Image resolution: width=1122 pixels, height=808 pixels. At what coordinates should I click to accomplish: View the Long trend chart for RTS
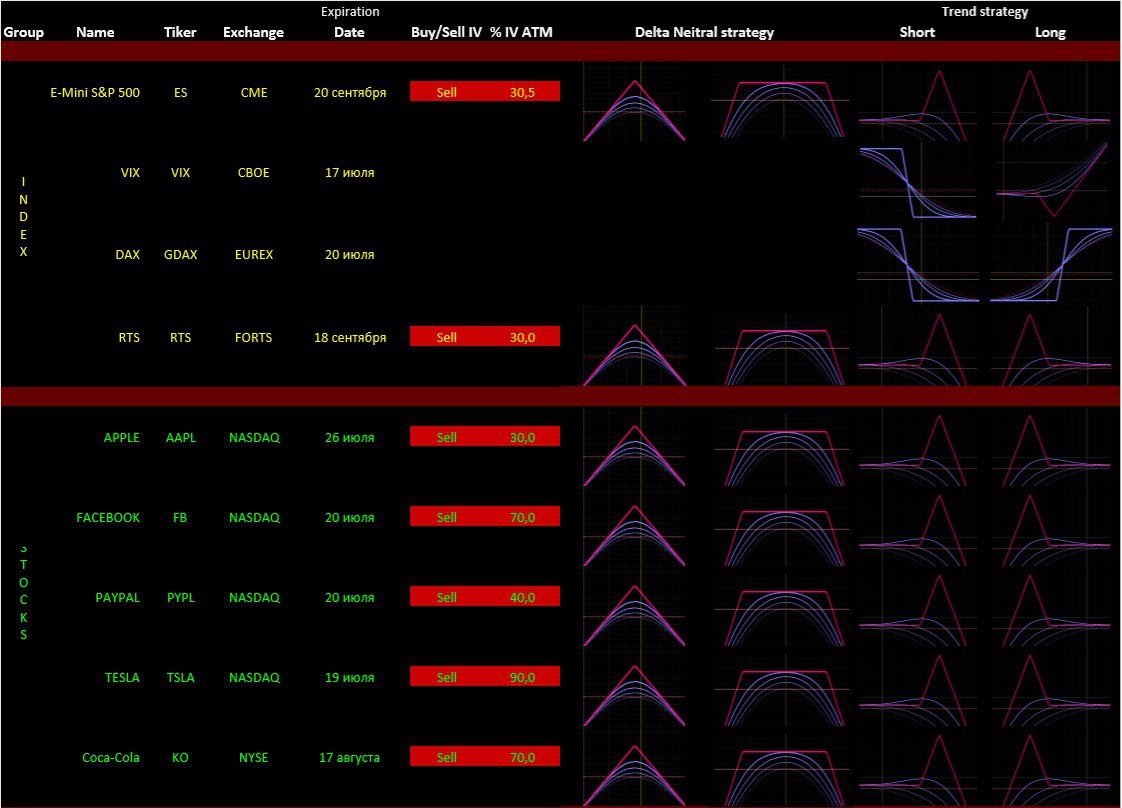click(x=1051, y=346)
